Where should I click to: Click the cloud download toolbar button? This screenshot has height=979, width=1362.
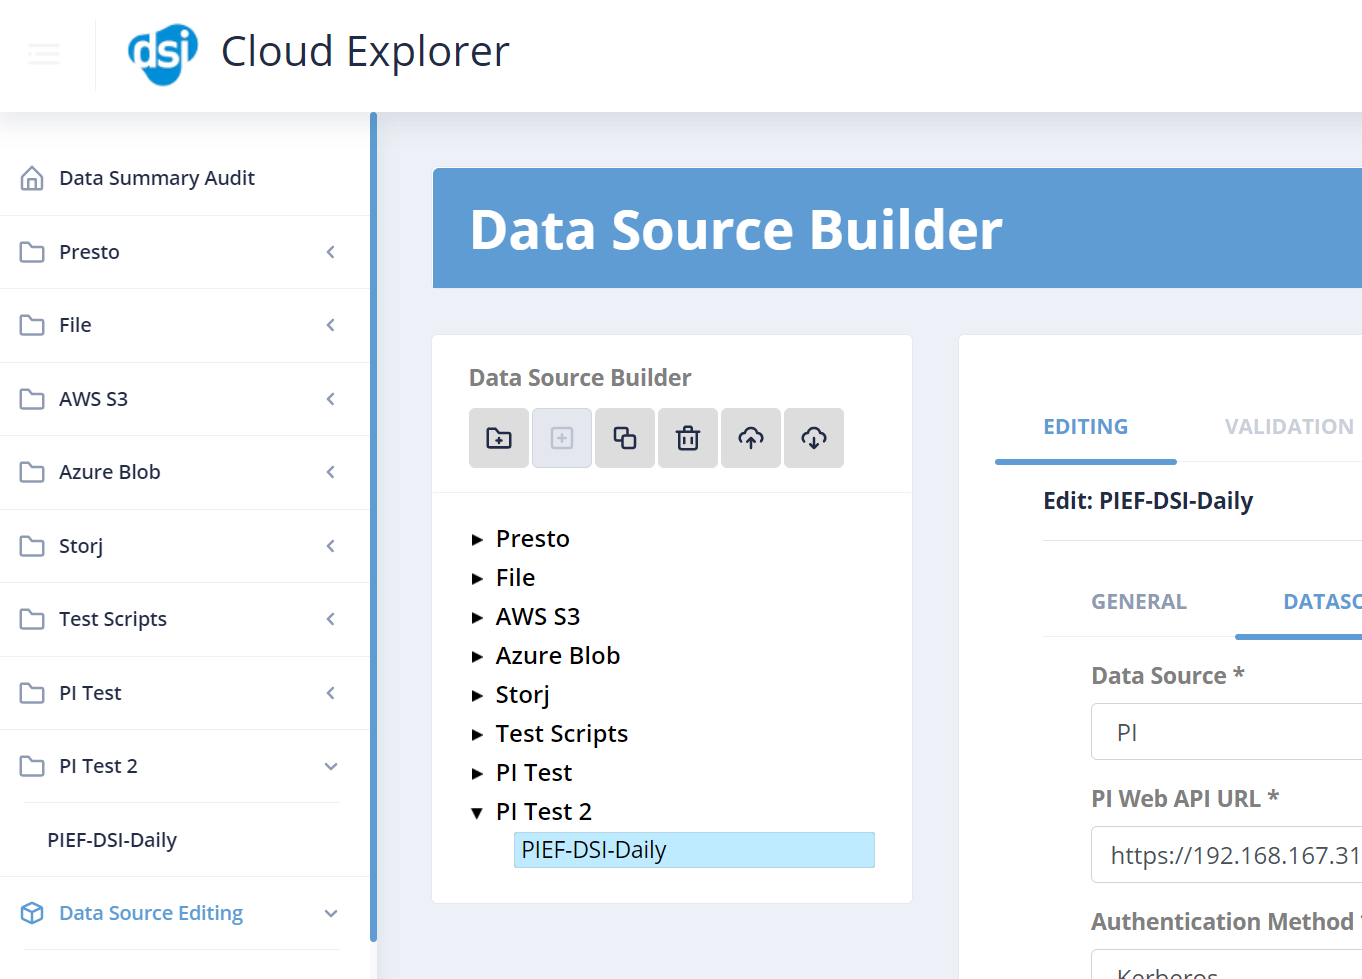pyautogui.click(x=814, y=438)
